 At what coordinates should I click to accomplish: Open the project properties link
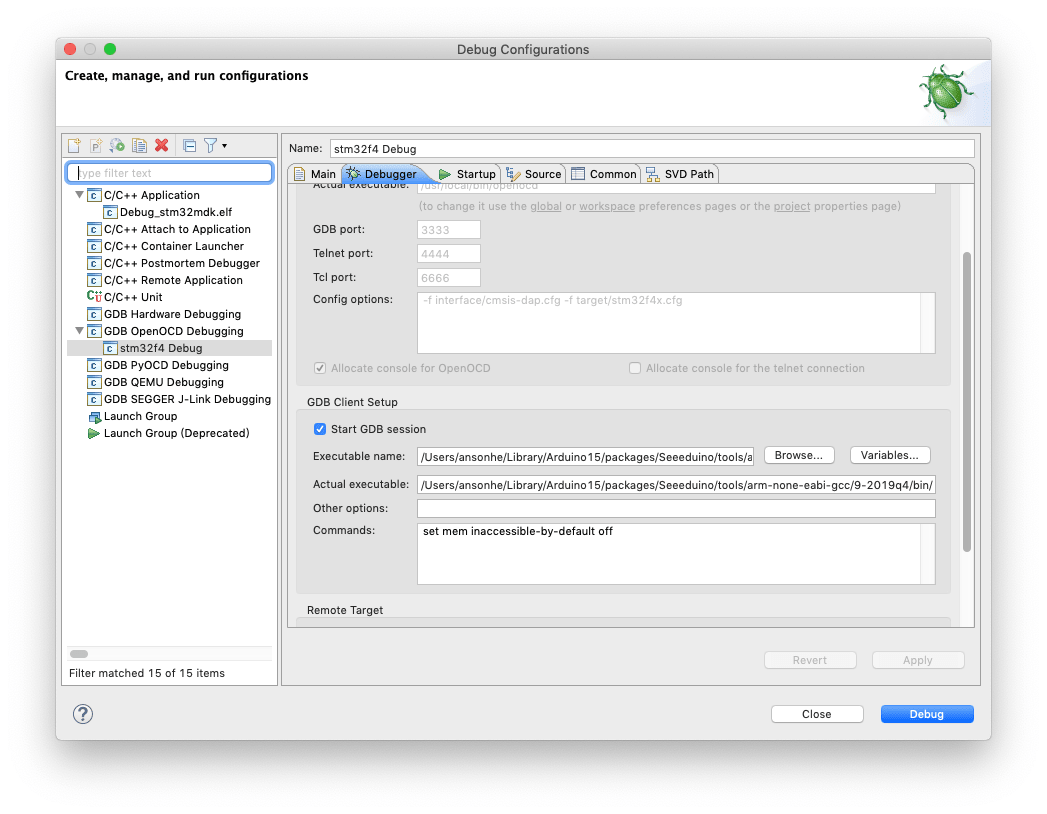point(792,206)
